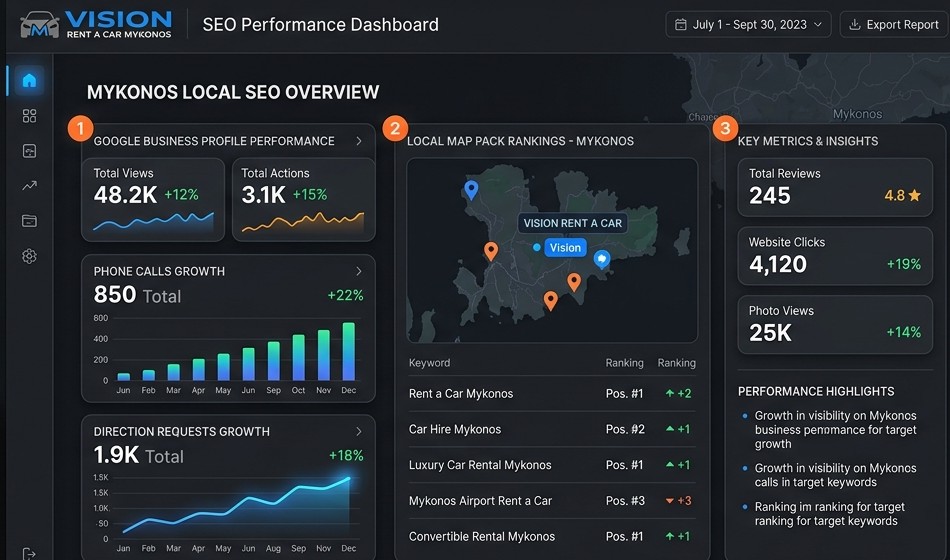Expand Google Business Profile Performance chevron
The height and width of the screenshot is (560, 950).
tap(359, 141)
